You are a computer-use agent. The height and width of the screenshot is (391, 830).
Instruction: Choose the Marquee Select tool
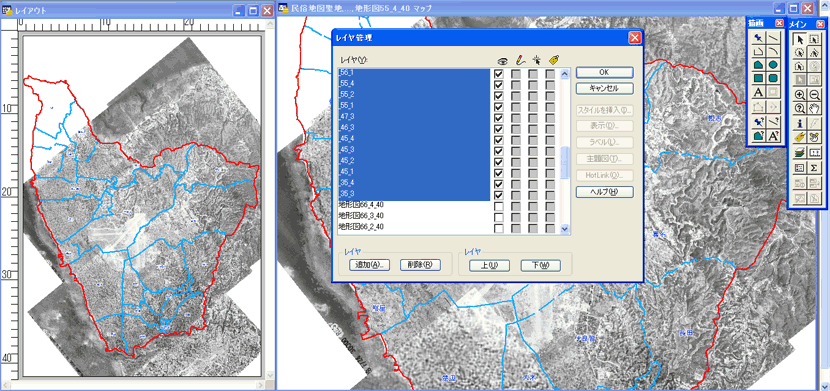814,39
